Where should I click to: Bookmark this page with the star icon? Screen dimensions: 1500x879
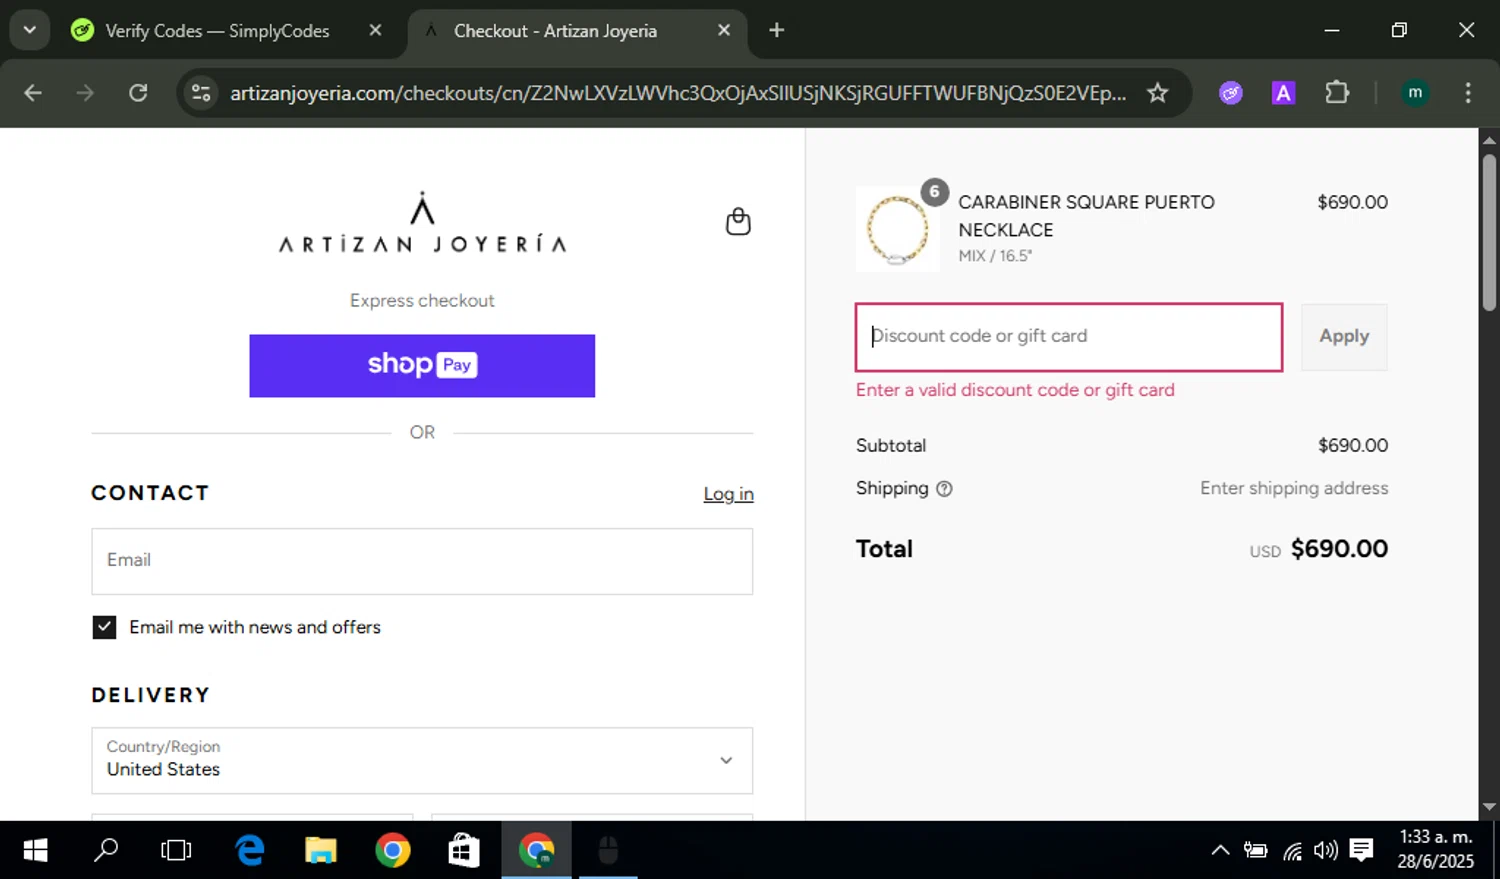1157,93
